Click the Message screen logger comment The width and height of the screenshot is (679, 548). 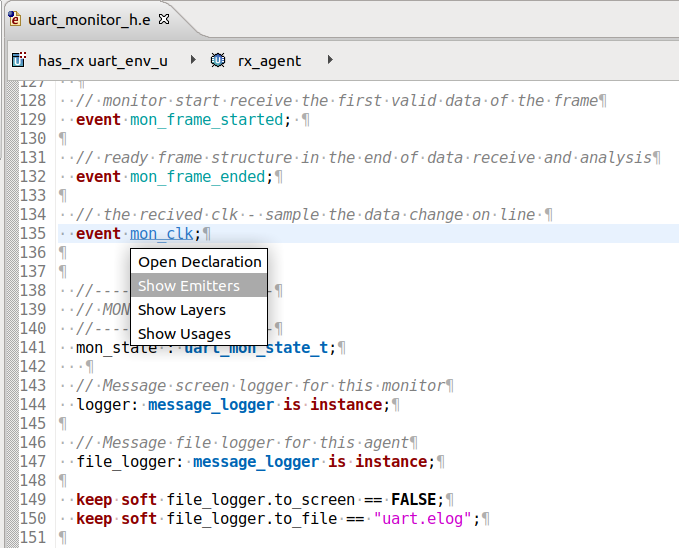coord(260,386)
